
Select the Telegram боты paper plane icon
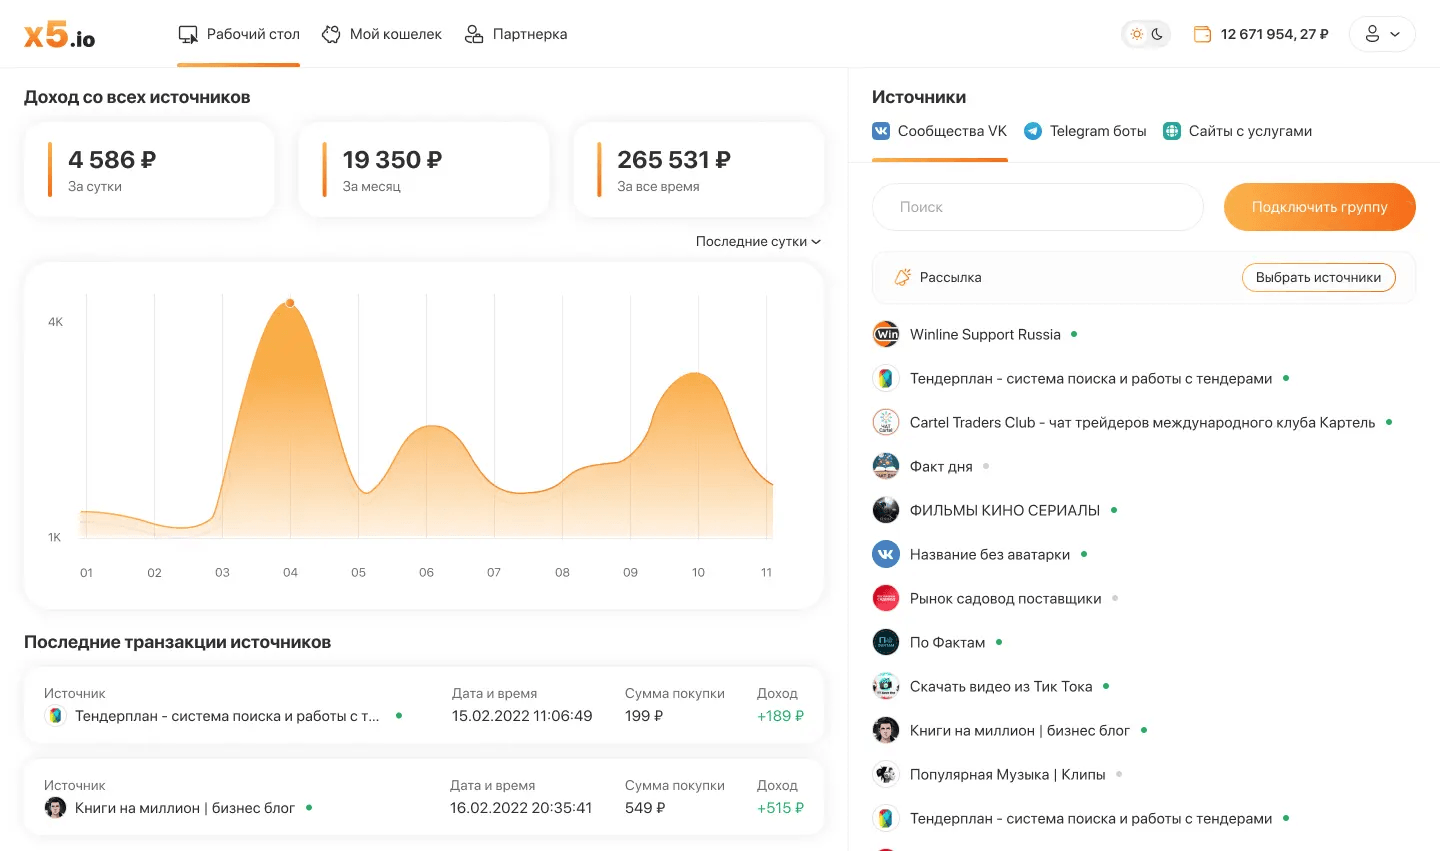[x=1031, y=130]
